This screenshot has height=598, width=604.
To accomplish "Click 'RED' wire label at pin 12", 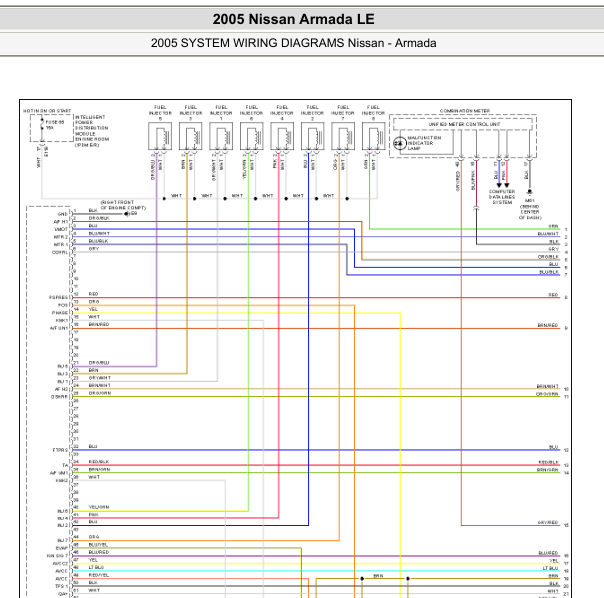I will 93,294.
